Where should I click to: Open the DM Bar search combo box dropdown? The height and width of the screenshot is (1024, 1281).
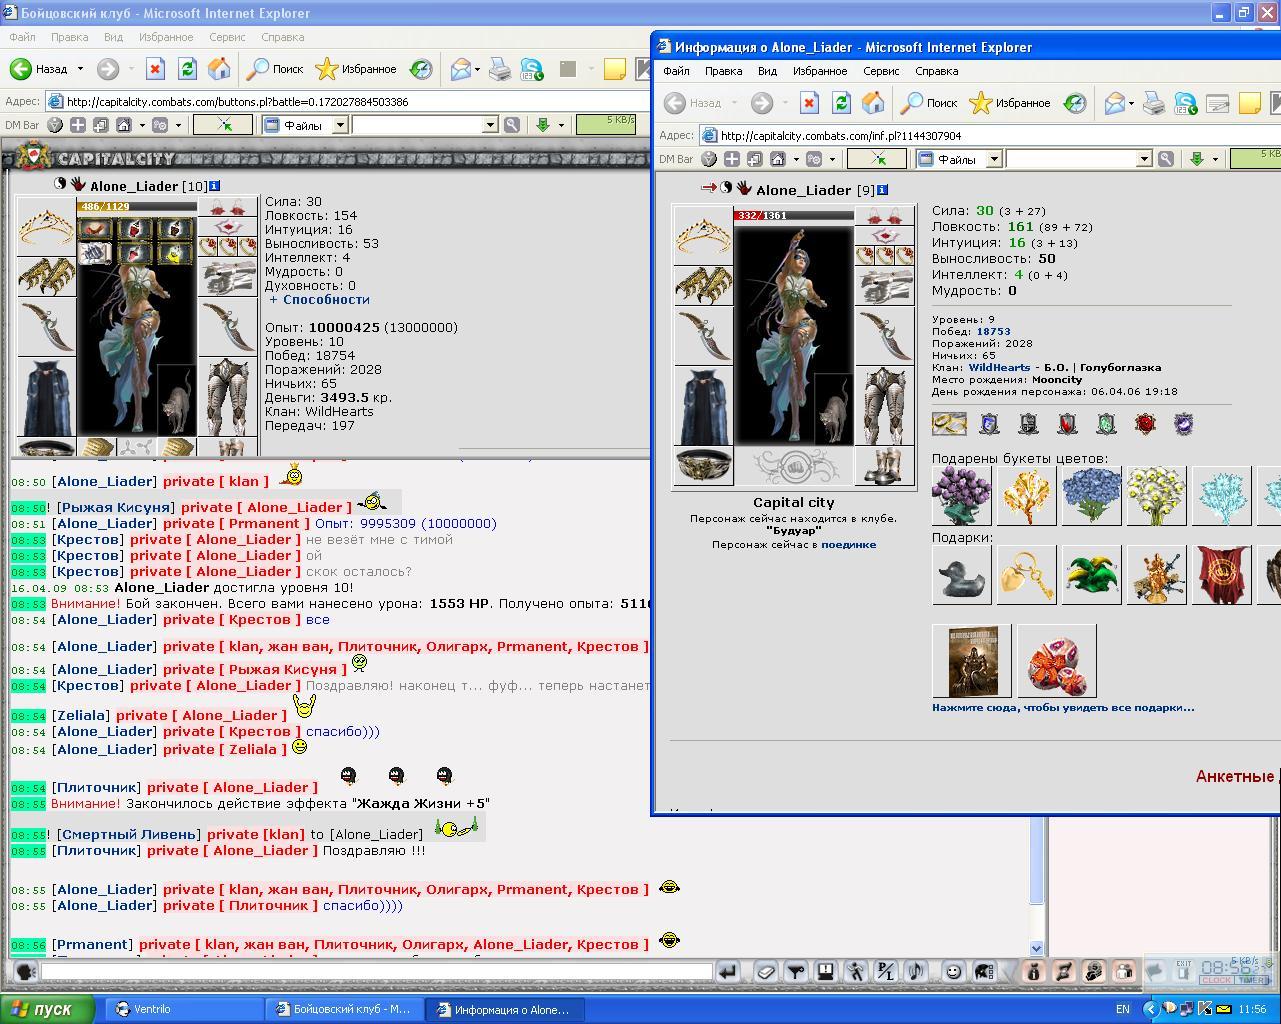coord(490,125)
